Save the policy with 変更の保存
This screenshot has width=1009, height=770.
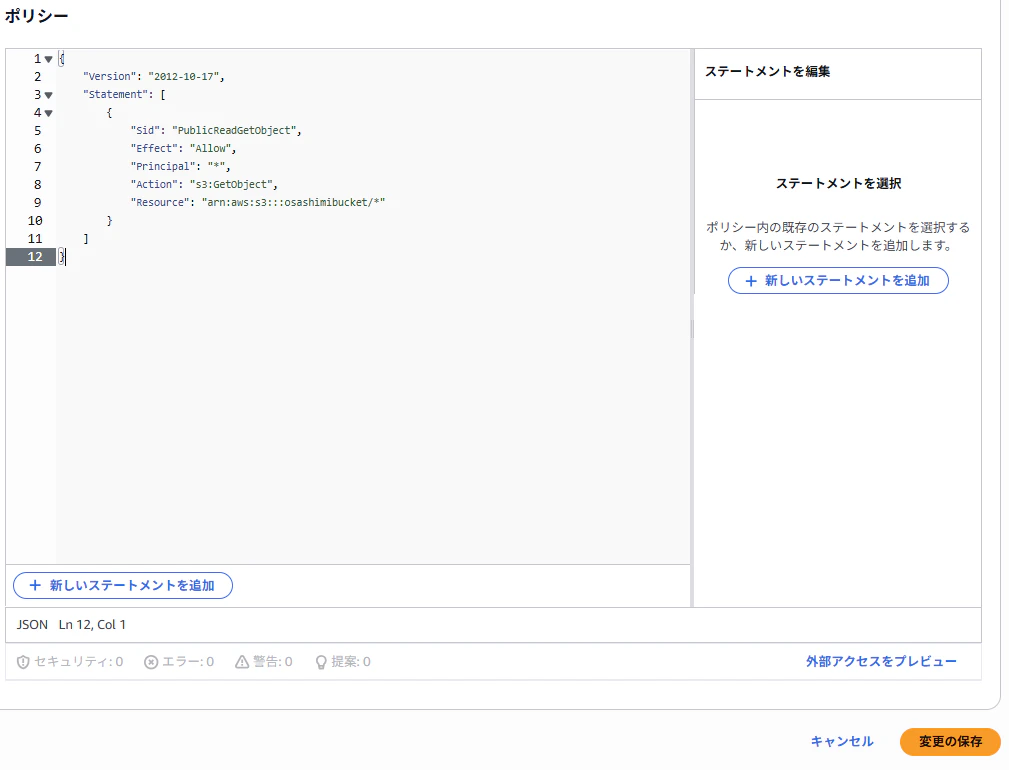click(x=950, y=742)
